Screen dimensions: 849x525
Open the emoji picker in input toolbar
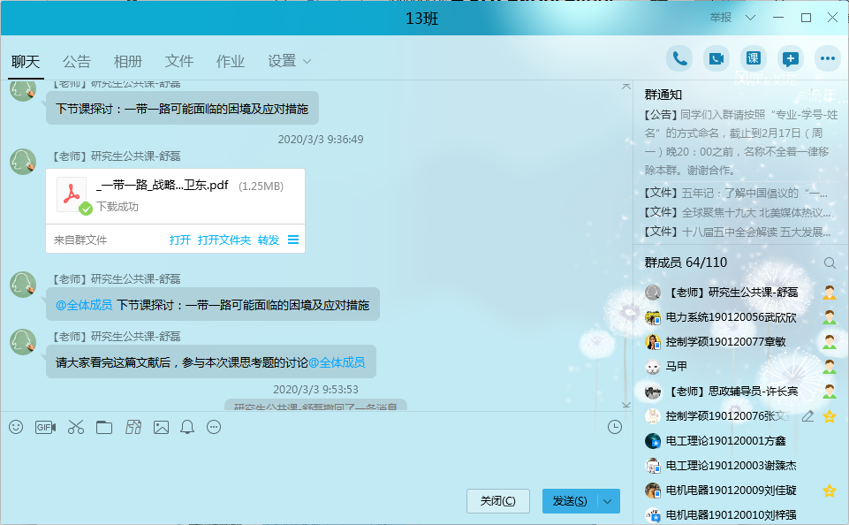16,427
